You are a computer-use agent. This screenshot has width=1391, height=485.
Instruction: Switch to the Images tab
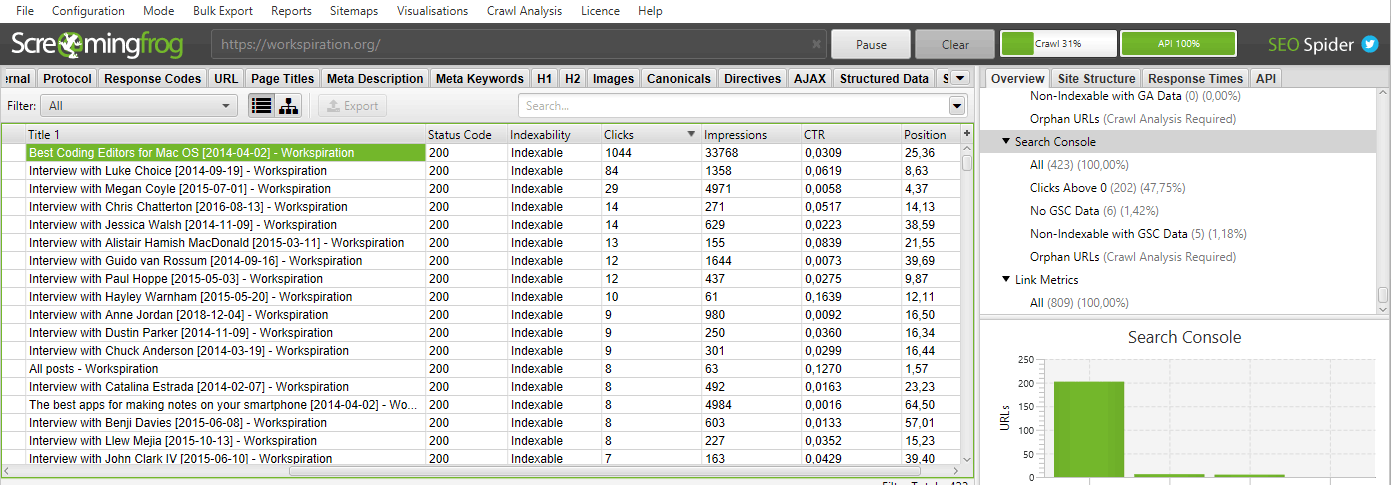pos(613,78)
